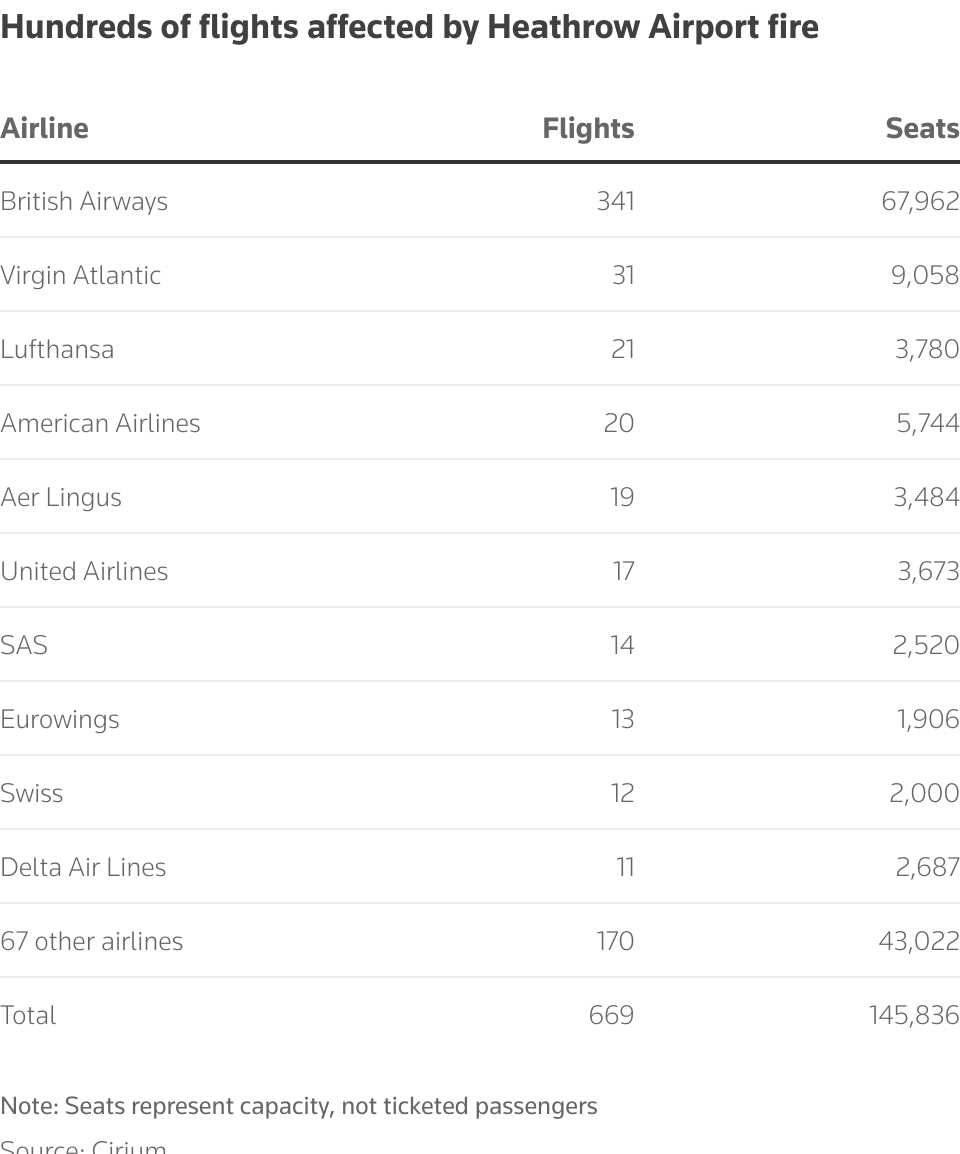The height and width of the screenshot is (1154, 960).
Task: Select the British Airways row label
Action: [84, 201]
